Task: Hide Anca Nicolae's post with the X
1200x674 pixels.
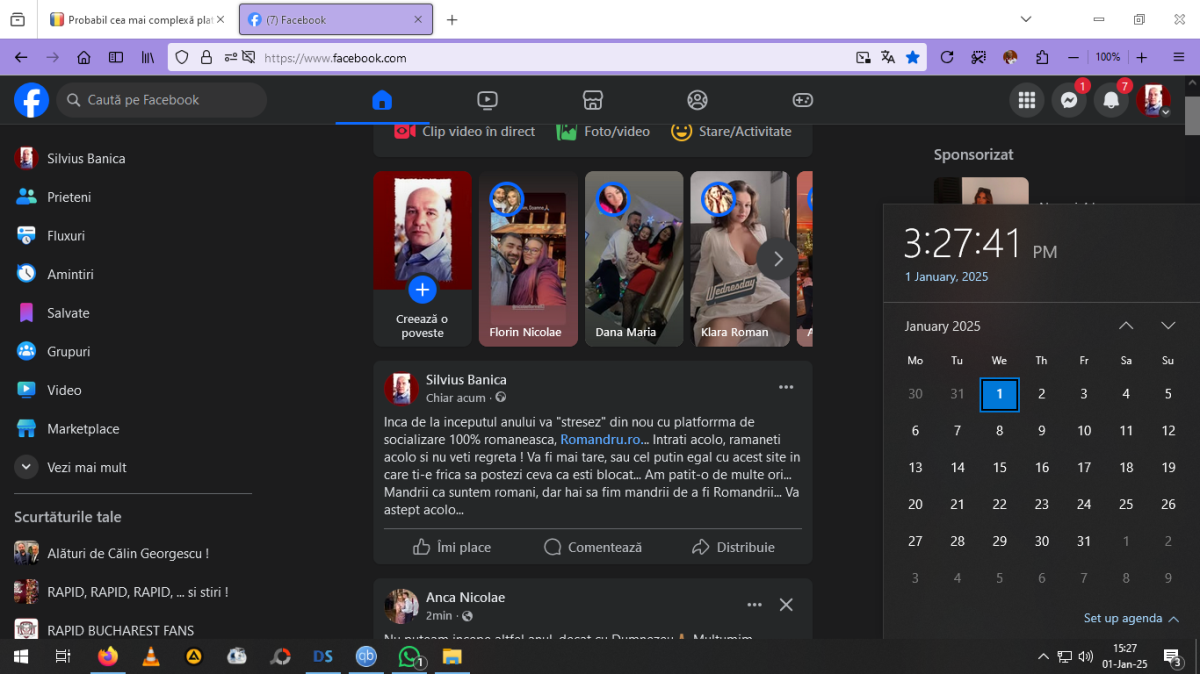Action: [786, 605]
